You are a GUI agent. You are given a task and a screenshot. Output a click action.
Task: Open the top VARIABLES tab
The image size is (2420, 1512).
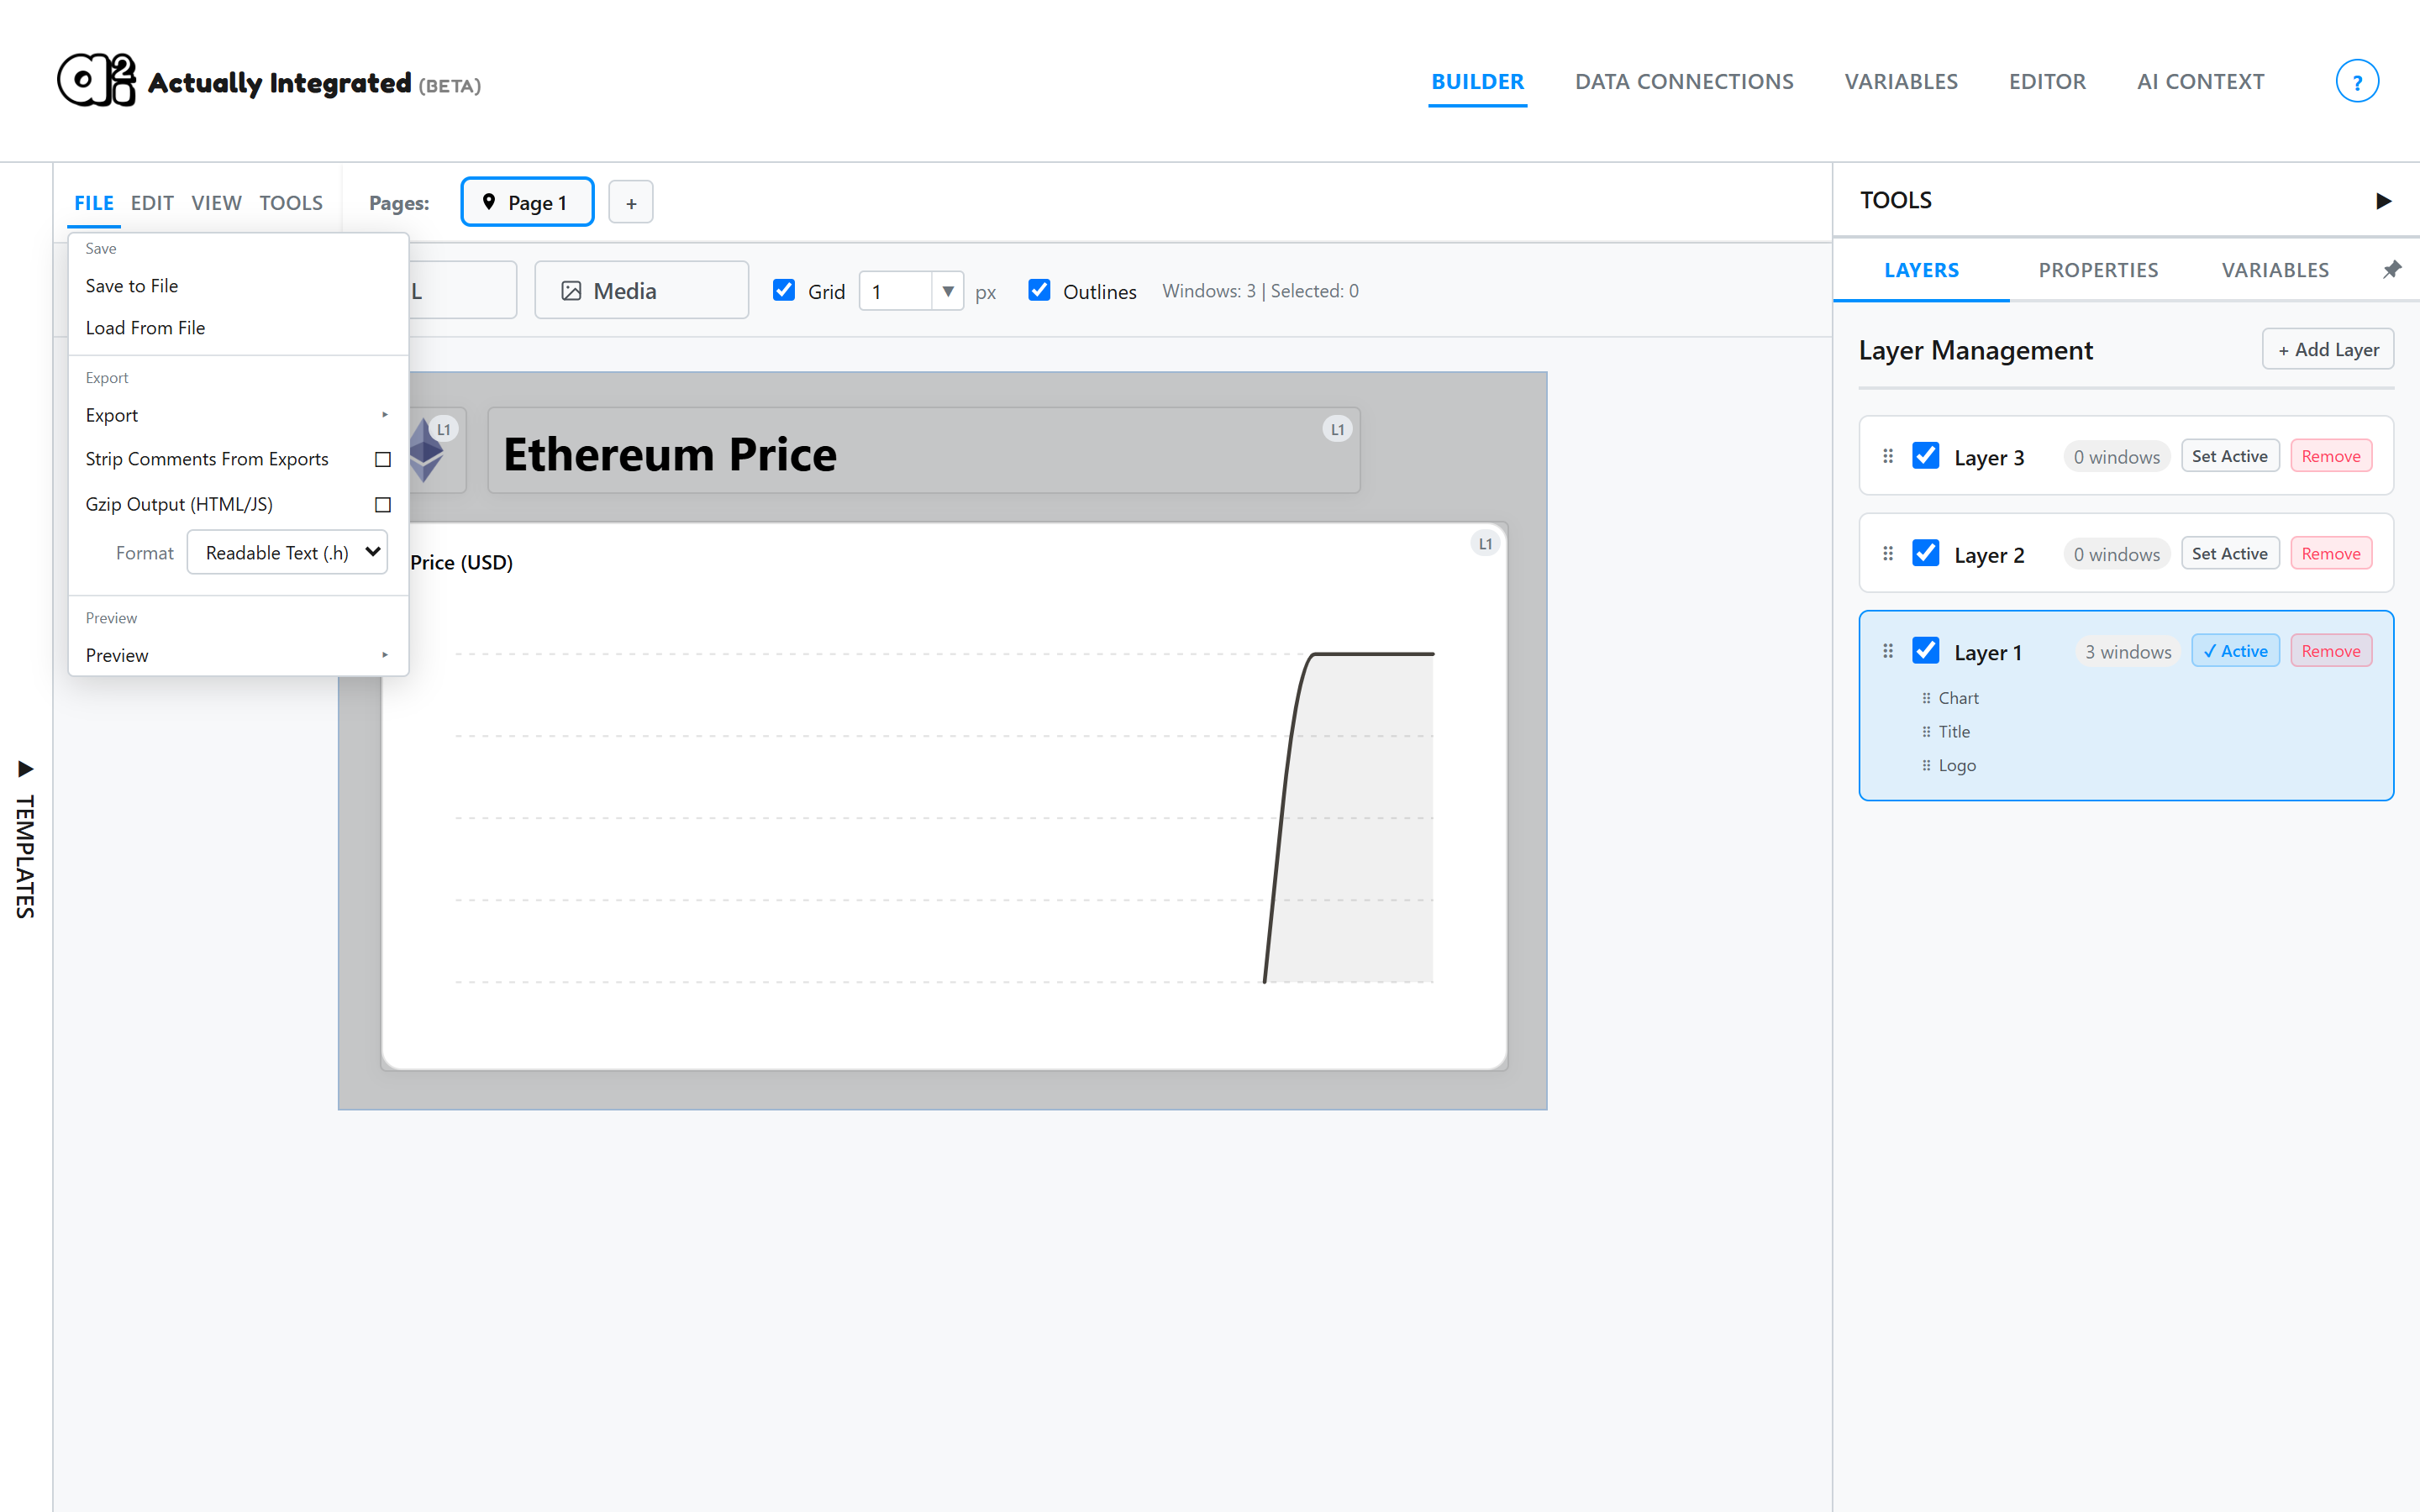pyautogui.click(x=1901, y=82)
